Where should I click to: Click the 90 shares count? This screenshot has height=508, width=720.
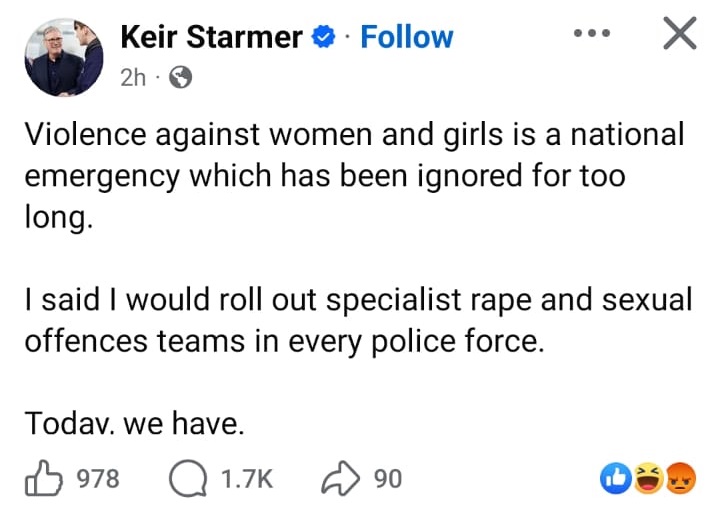[387, 479]
